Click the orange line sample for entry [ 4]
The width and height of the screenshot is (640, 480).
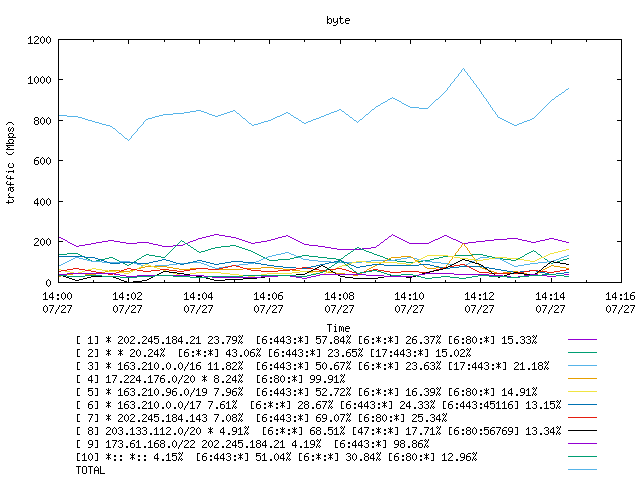tap(582, 378)
